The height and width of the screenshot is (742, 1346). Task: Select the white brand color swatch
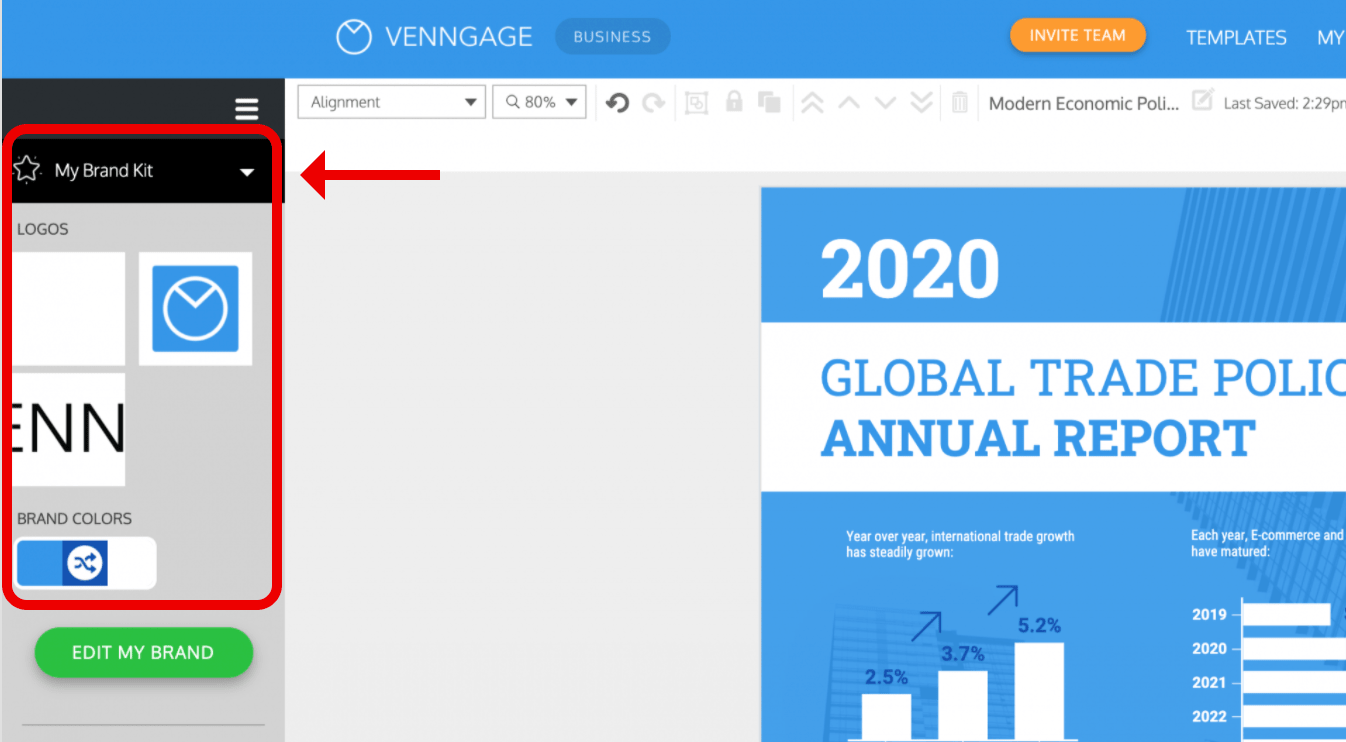pos(131,564)
